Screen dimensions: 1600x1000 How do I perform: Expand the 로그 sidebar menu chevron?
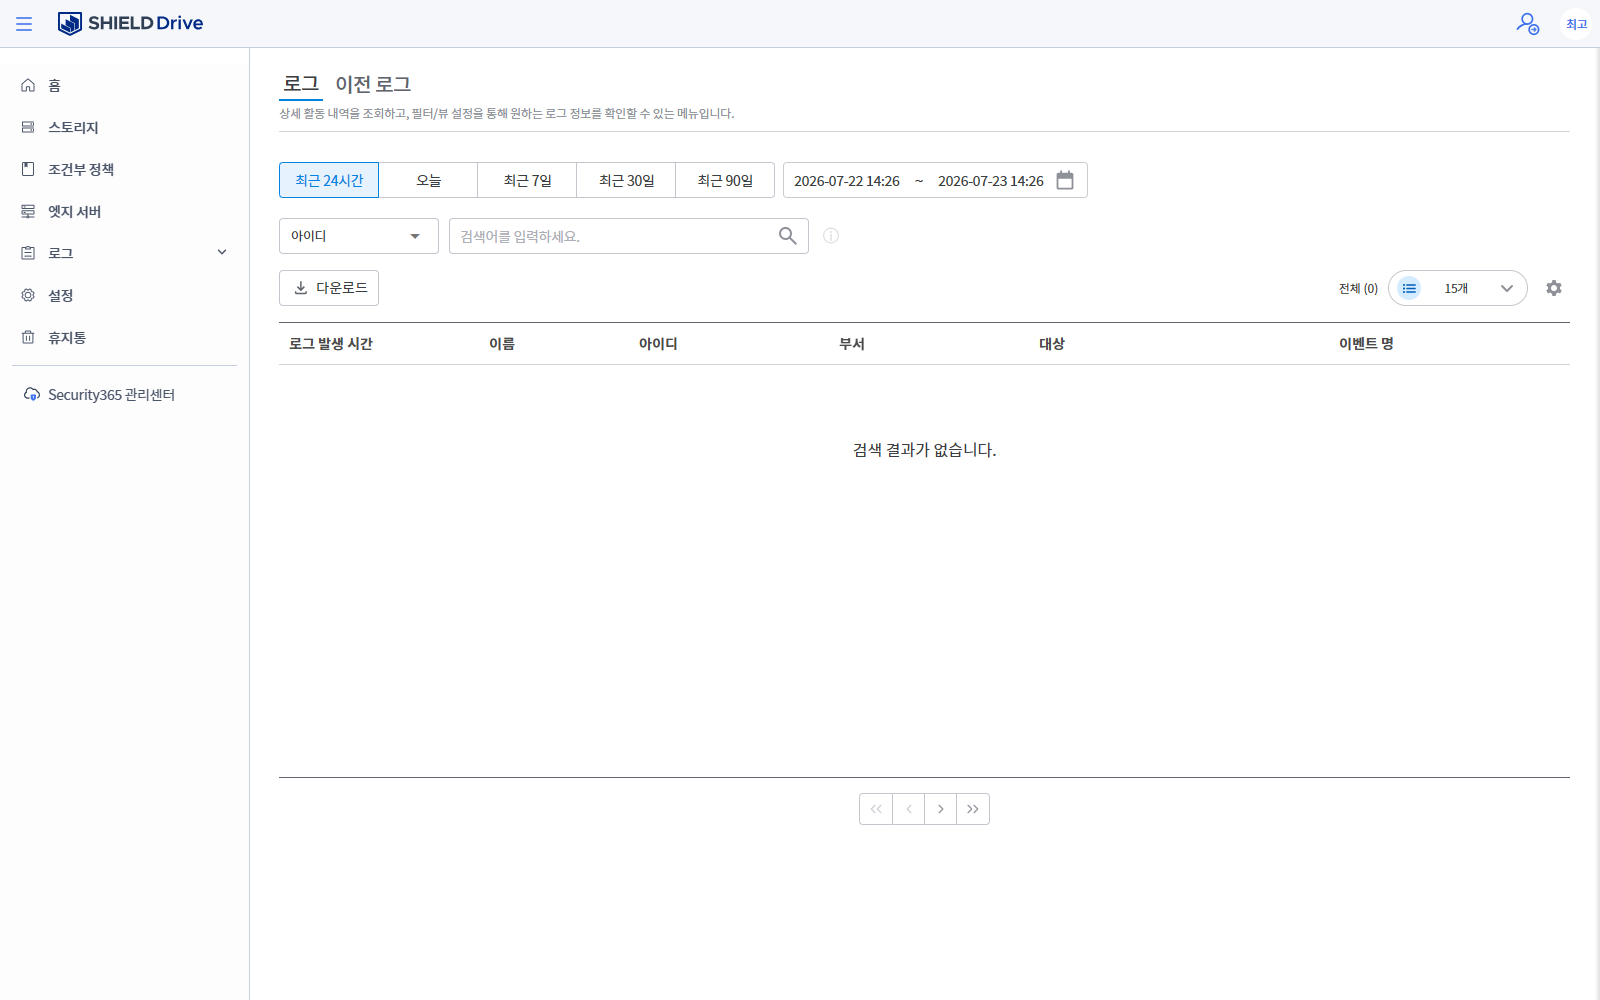coord(222,252)
